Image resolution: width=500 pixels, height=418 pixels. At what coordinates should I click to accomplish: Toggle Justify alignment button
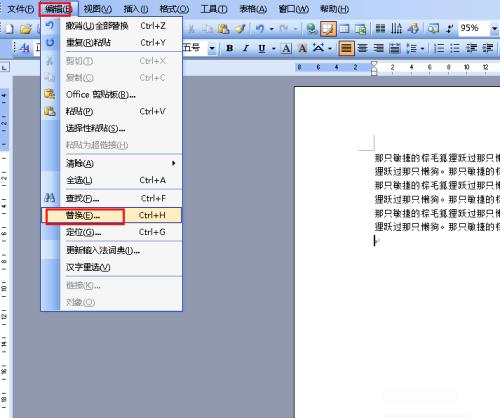point(346,49)
